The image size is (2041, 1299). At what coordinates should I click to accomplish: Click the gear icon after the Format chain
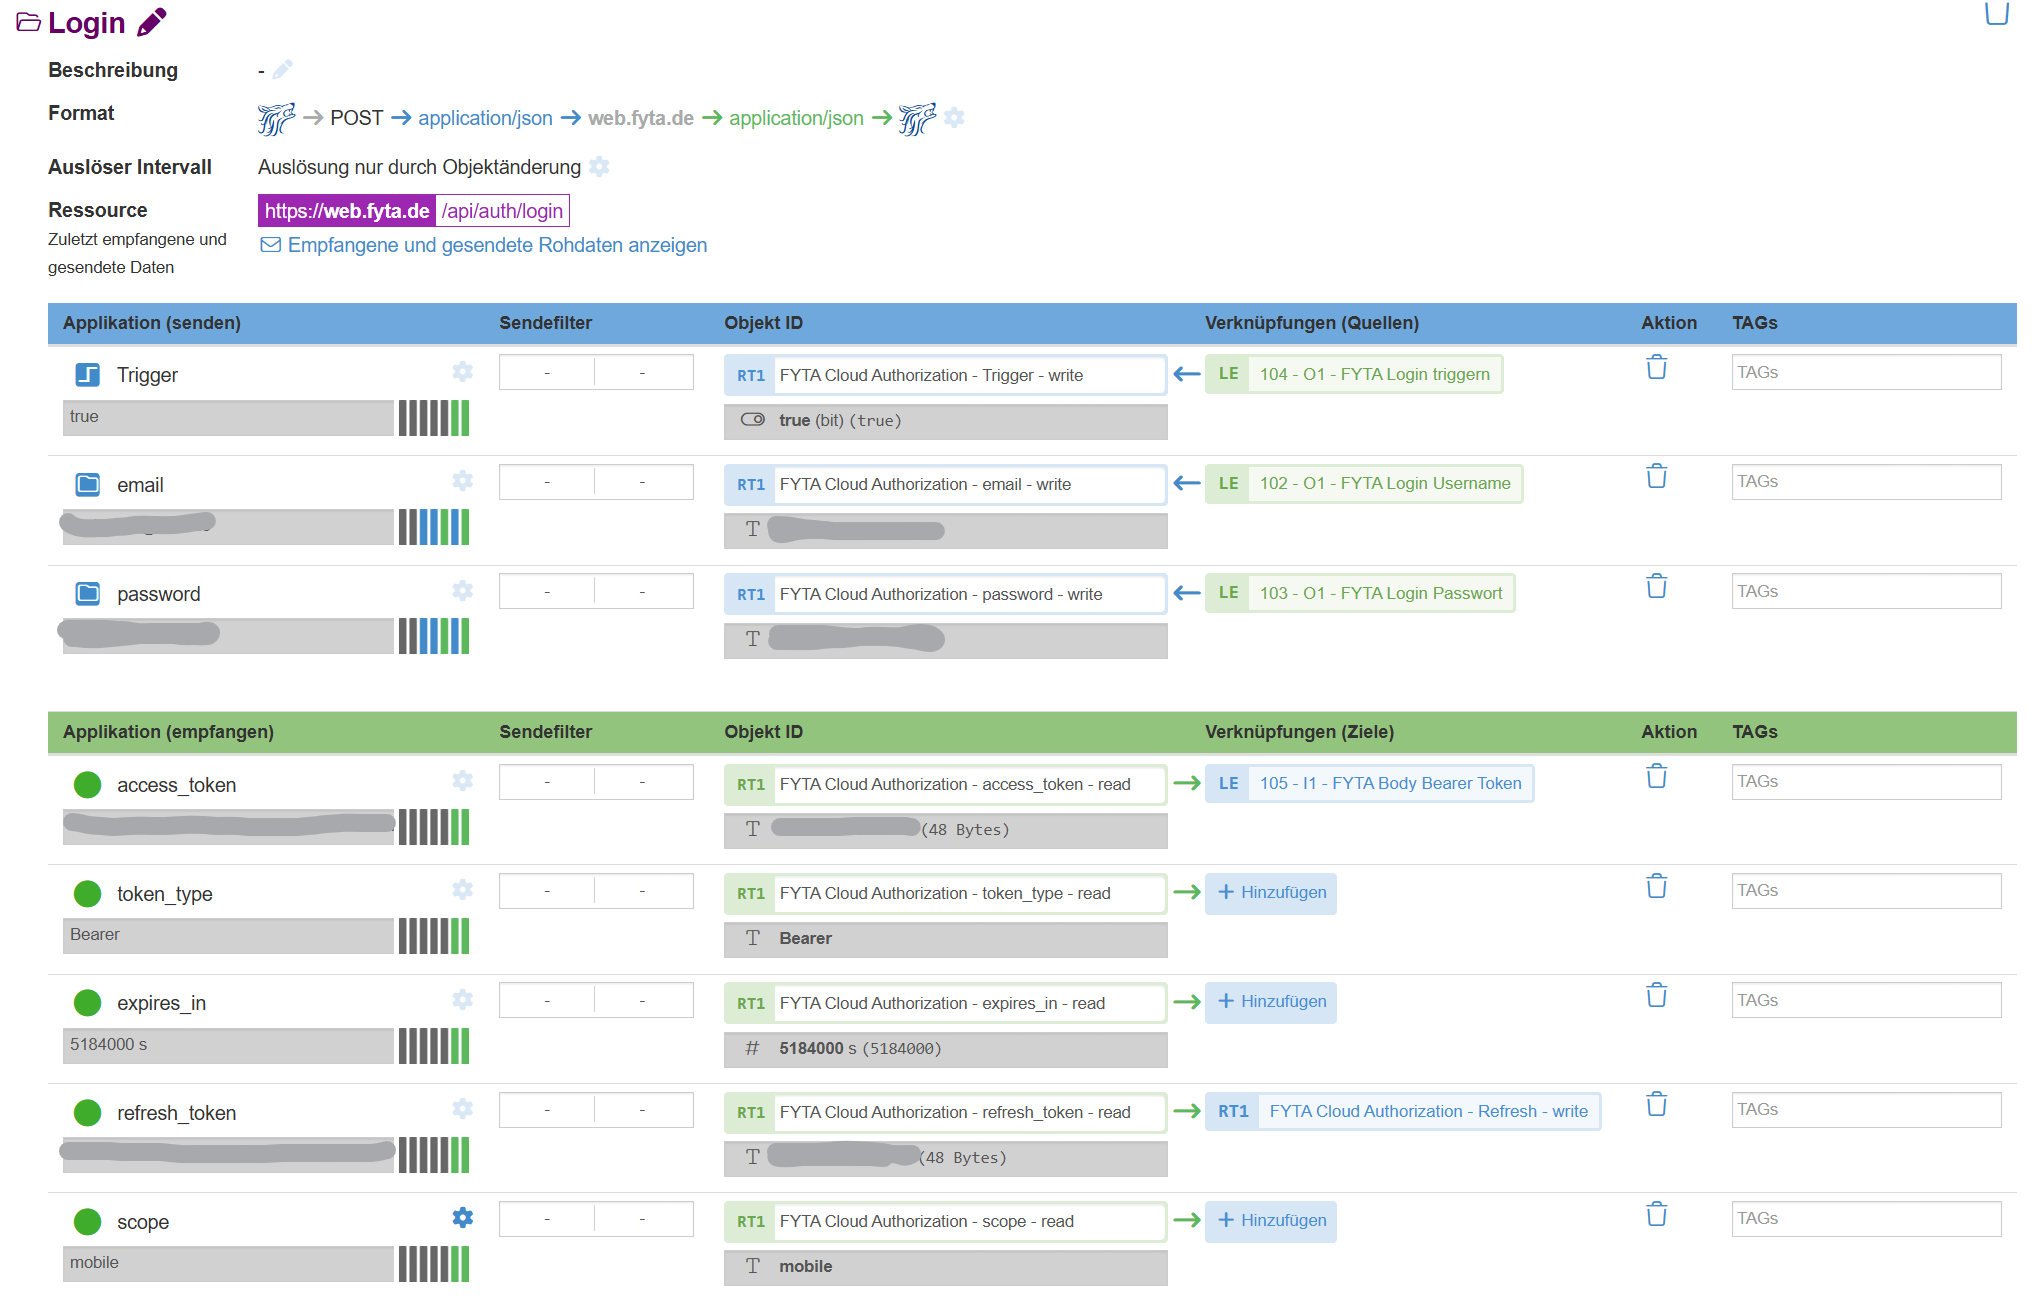pyautogui.click(x=954, y=118)
